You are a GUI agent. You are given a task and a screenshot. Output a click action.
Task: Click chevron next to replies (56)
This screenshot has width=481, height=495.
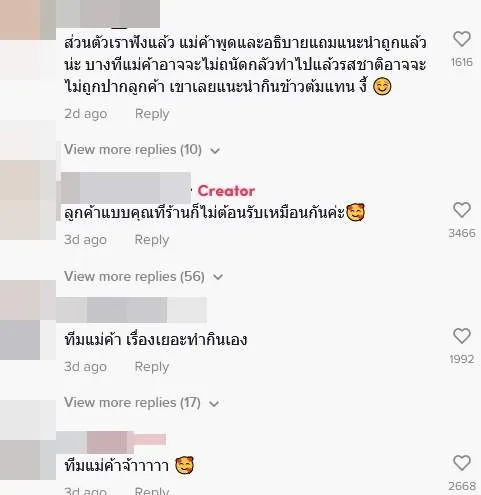pos(218,277)
